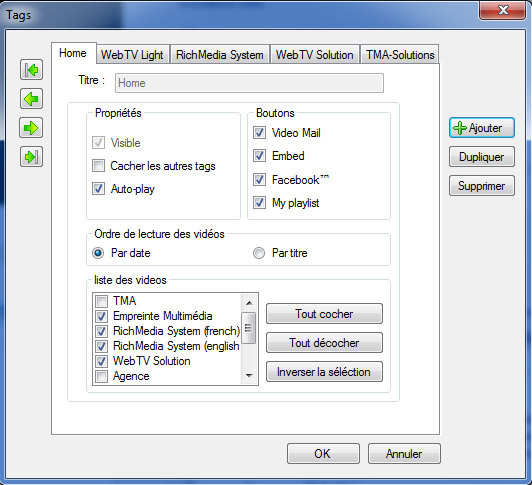
Task: Click the video list scroll down arrow
Action: click(249, 375)
